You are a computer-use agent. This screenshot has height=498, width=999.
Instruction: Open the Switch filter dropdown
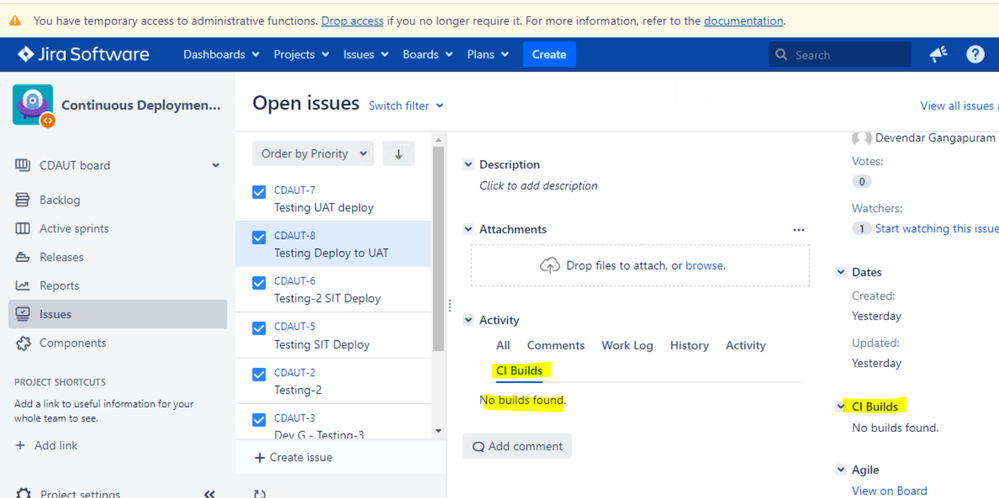click(406, 106)
